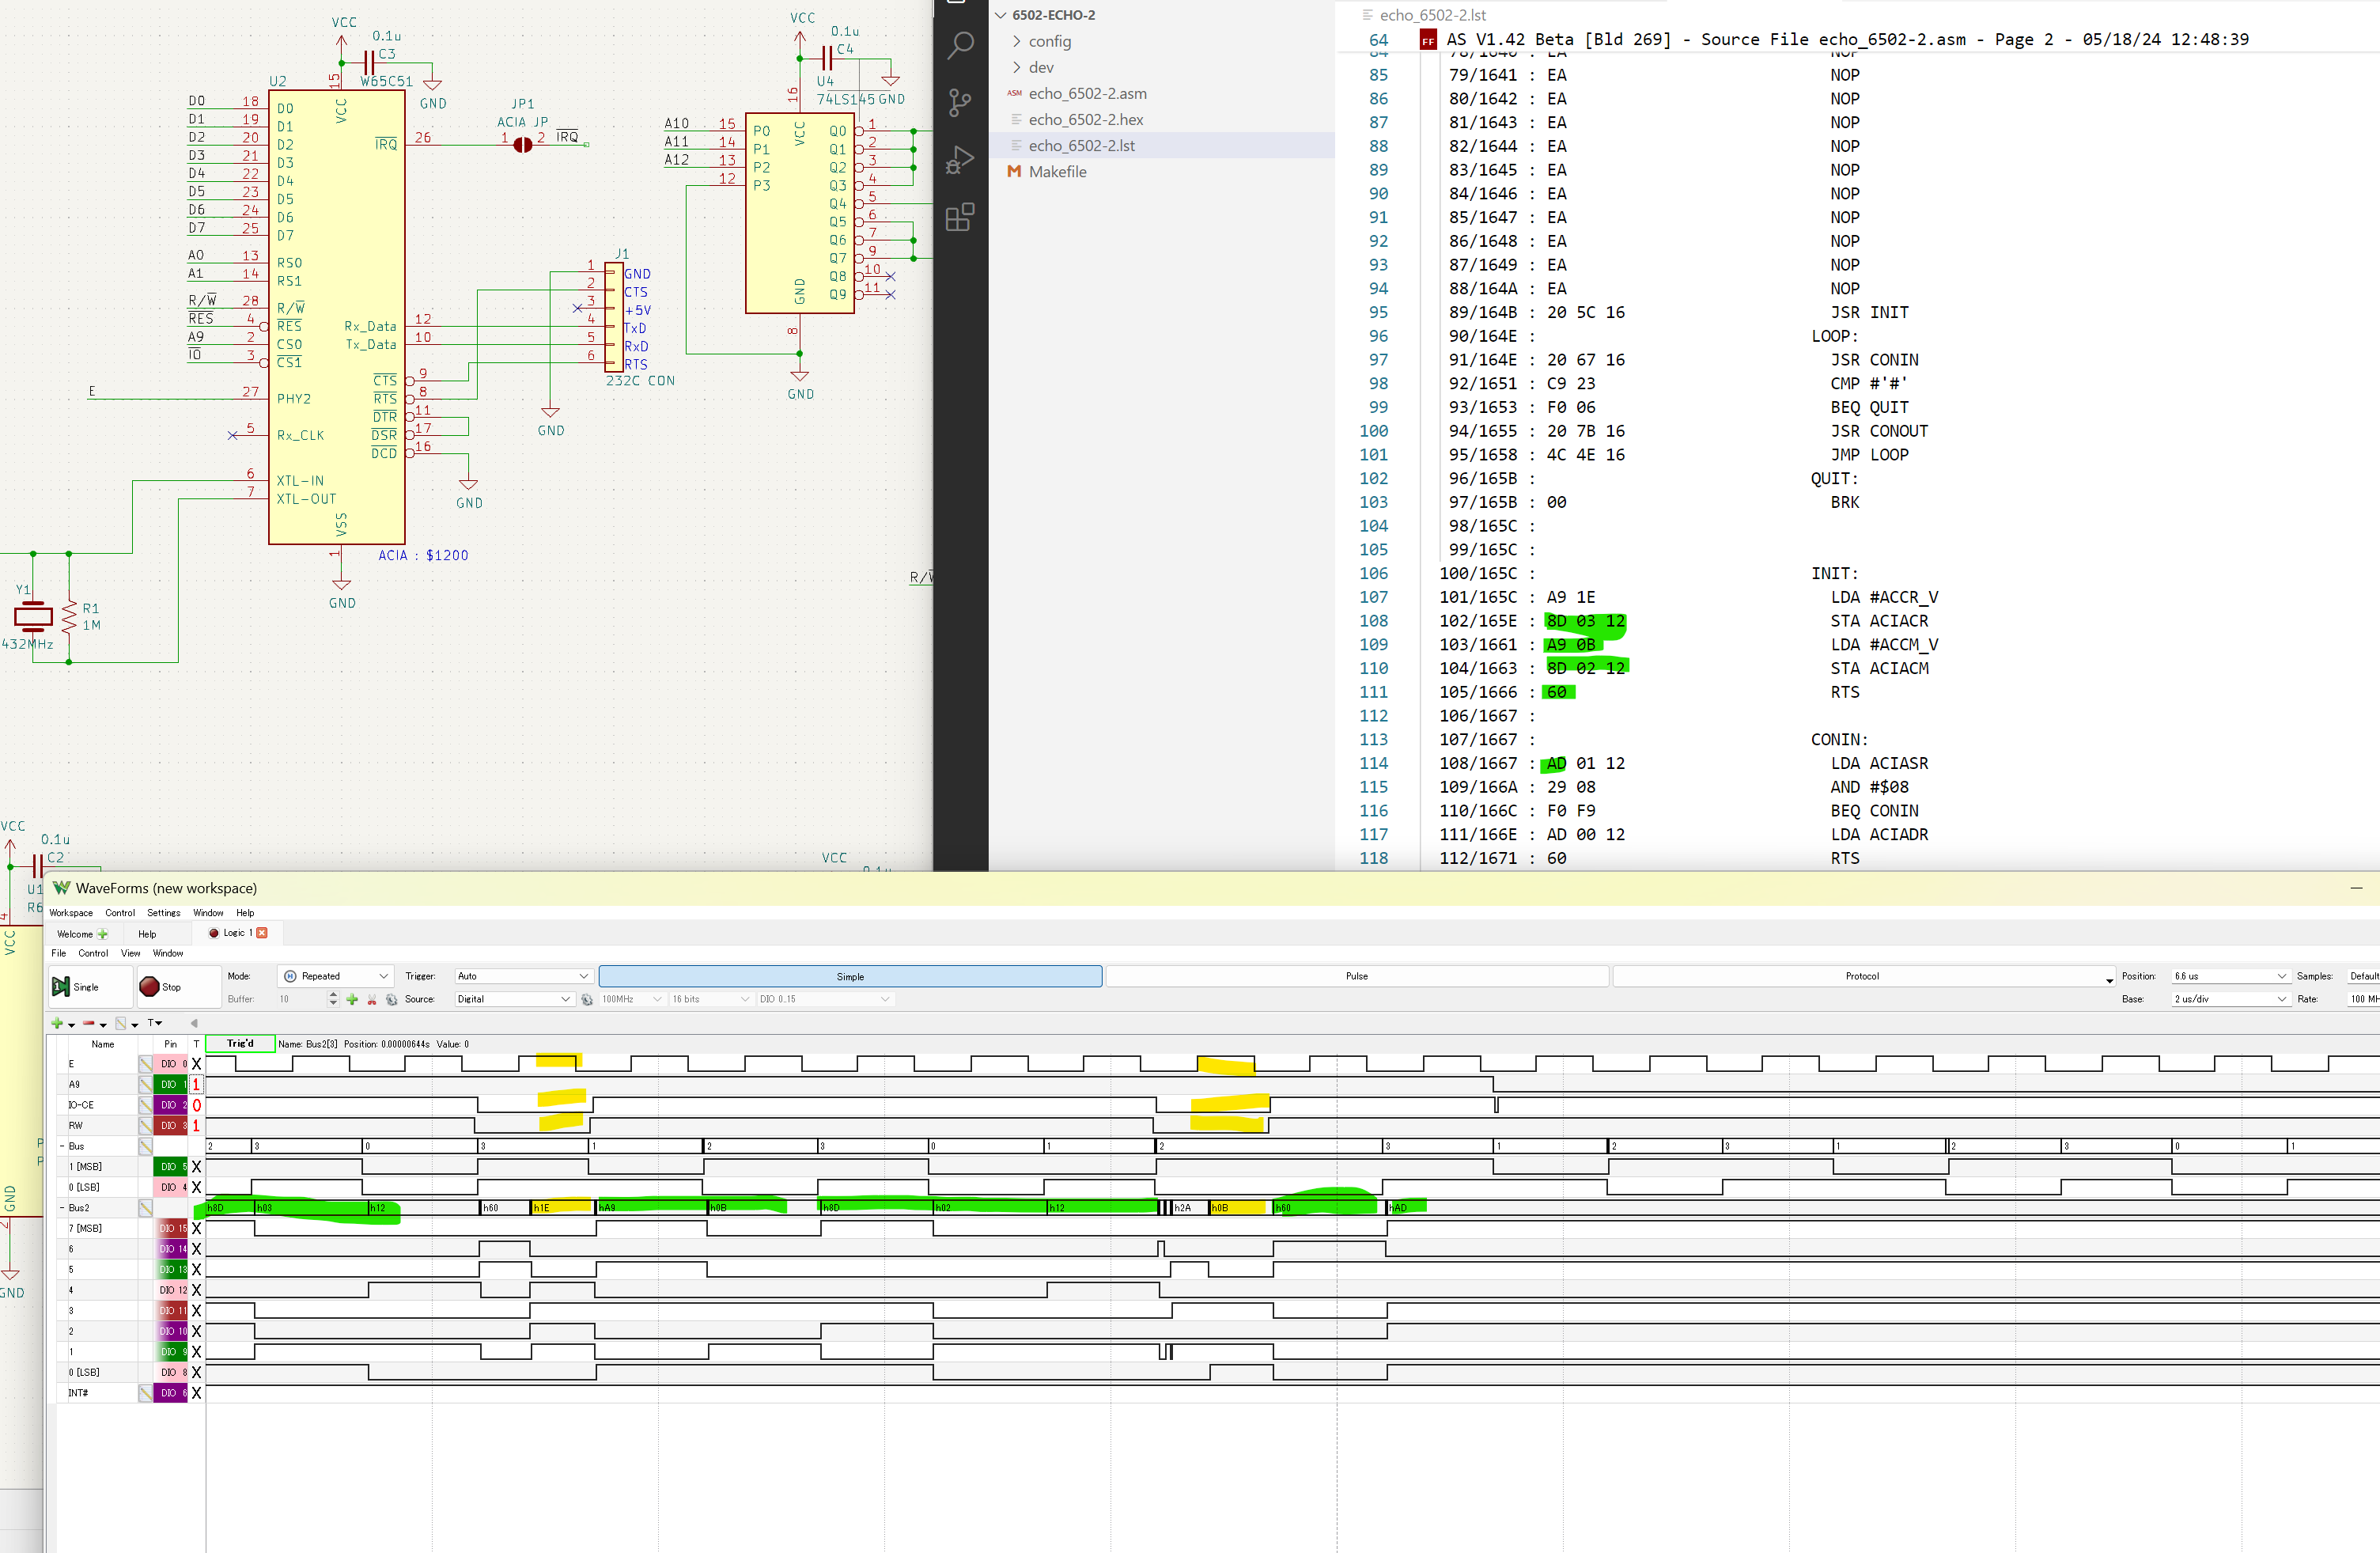The width and height of the screenshot is (2380, 1553).
Task: Edit signal RW pencil icon
Action: (145, 1126)
